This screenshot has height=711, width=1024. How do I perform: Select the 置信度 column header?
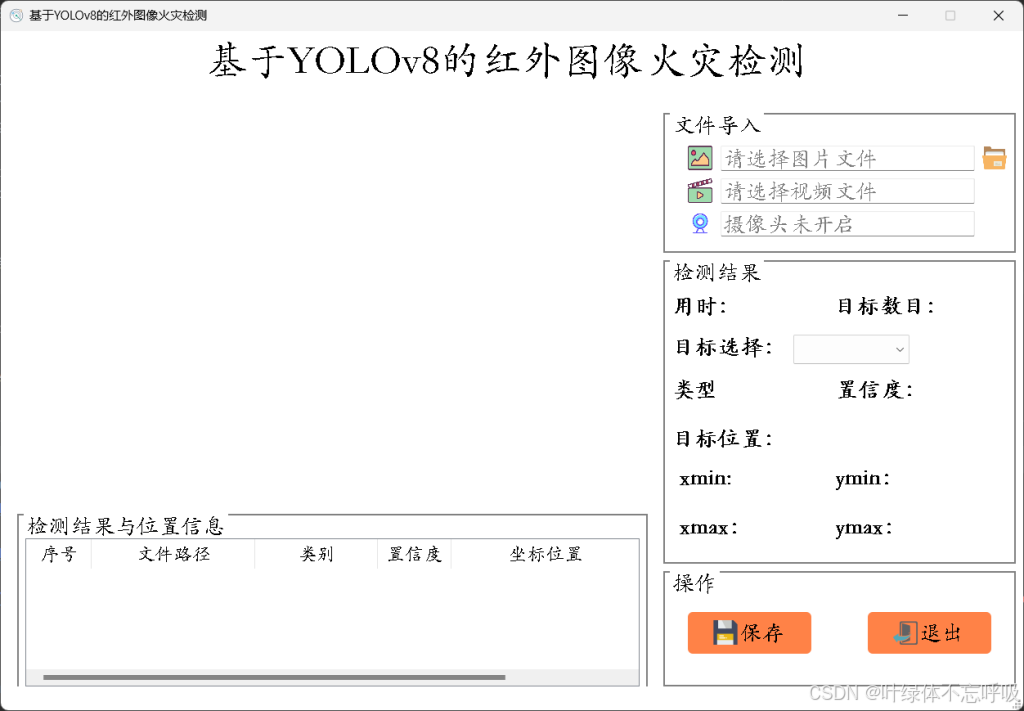pyautogui.click(x=415, y=554)
